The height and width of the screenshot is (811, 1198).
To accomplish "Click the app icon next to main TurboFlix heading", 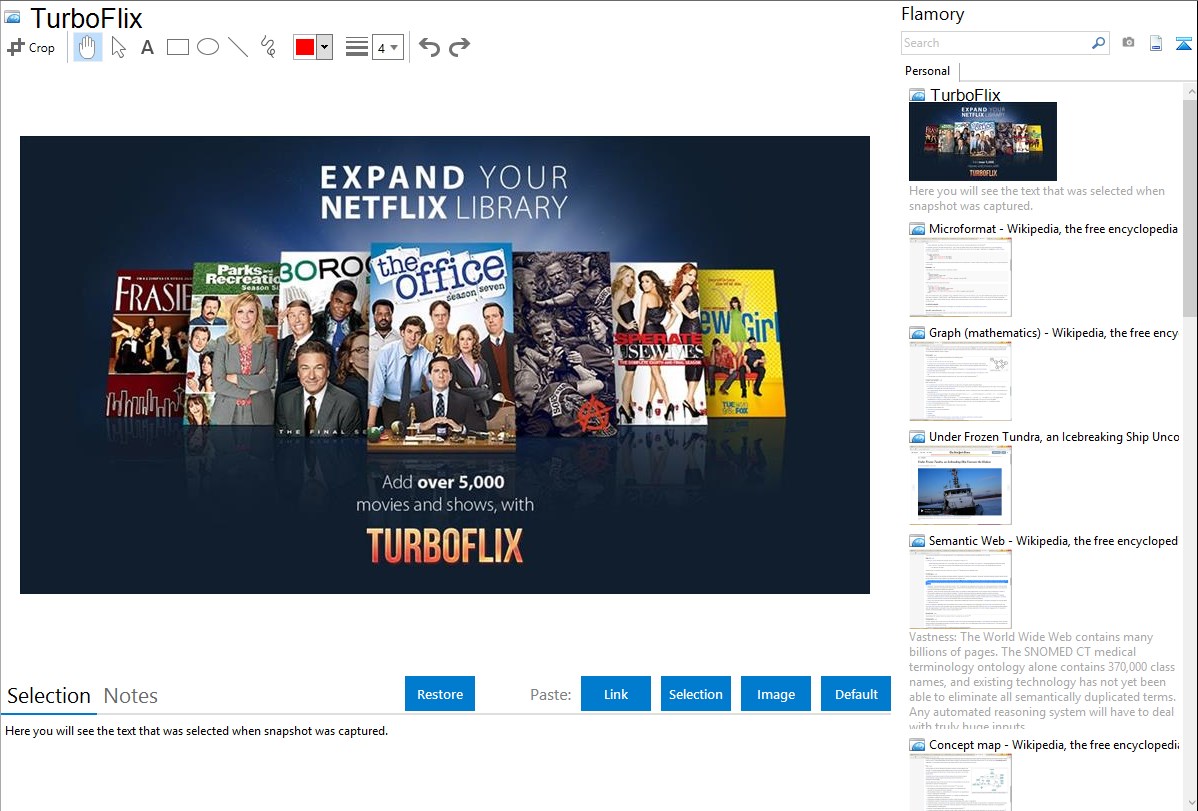I will click(x=12, y=18).
